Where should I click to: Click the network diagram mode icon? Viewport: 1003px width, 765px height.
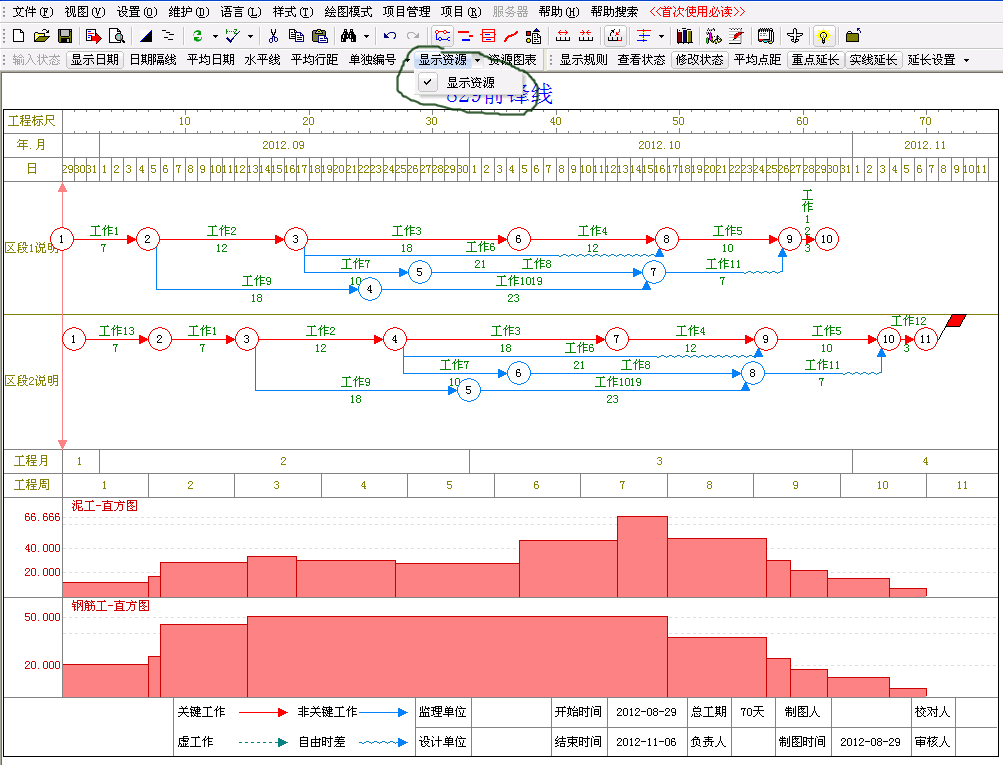click(x=443, y=36)
